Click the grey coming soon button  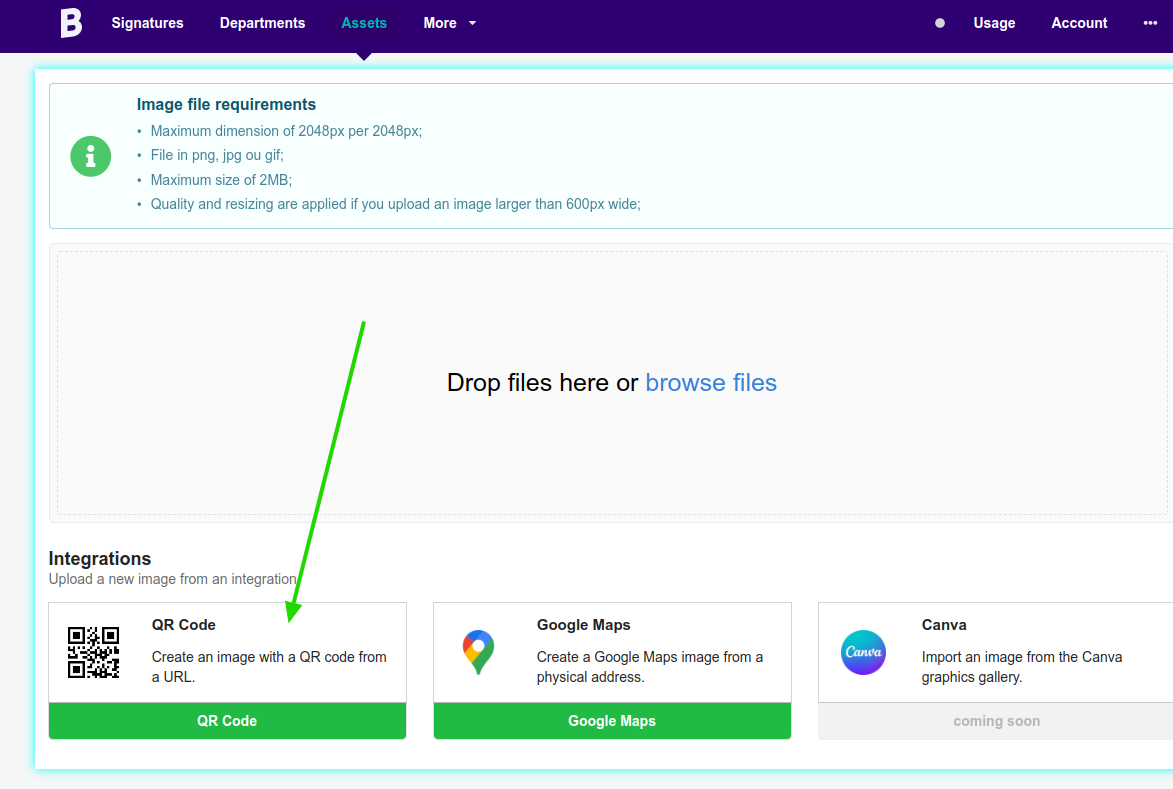[996, 721]
